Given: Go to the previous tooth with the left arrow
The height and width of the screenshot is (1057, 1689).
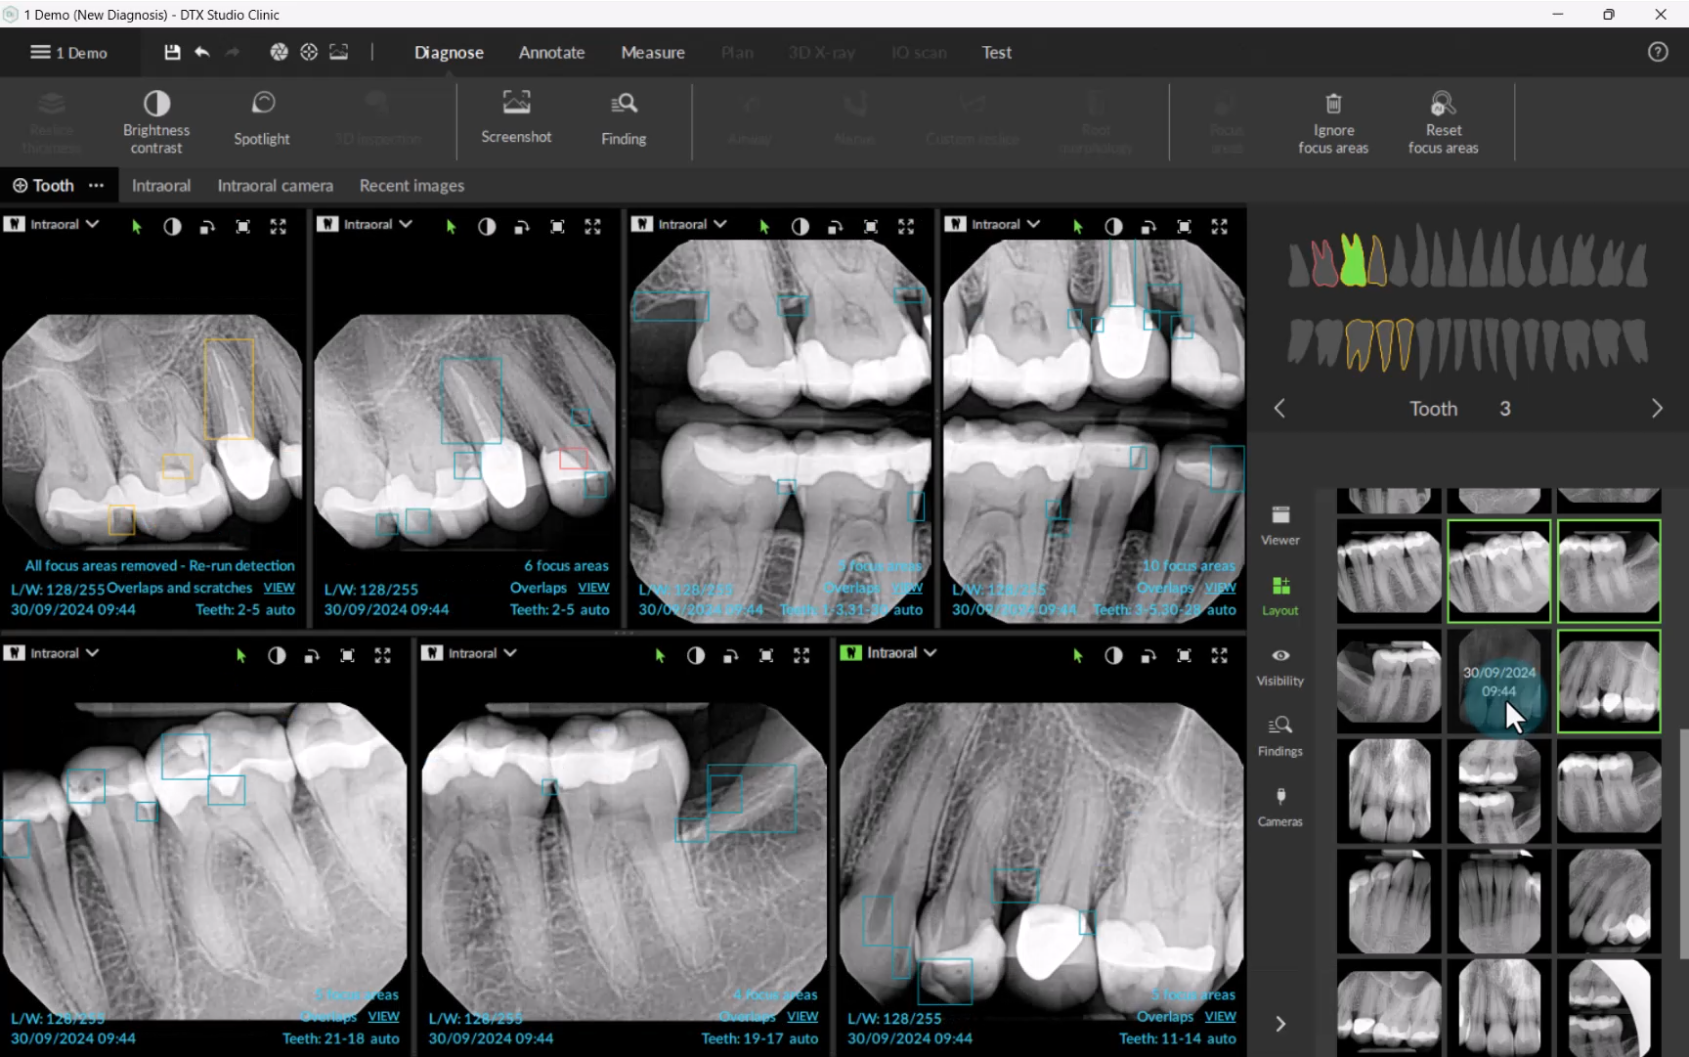Looking at the screenshot, I should coord(1280,408).
